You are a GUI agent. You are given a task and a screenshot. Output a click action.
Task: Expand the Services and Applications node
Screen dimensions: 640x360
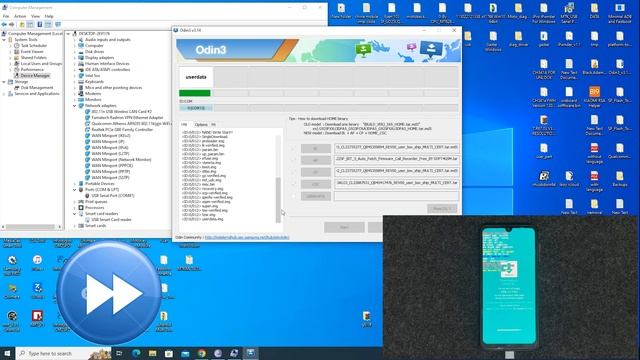pyautogui.click(x=4, y=94)
